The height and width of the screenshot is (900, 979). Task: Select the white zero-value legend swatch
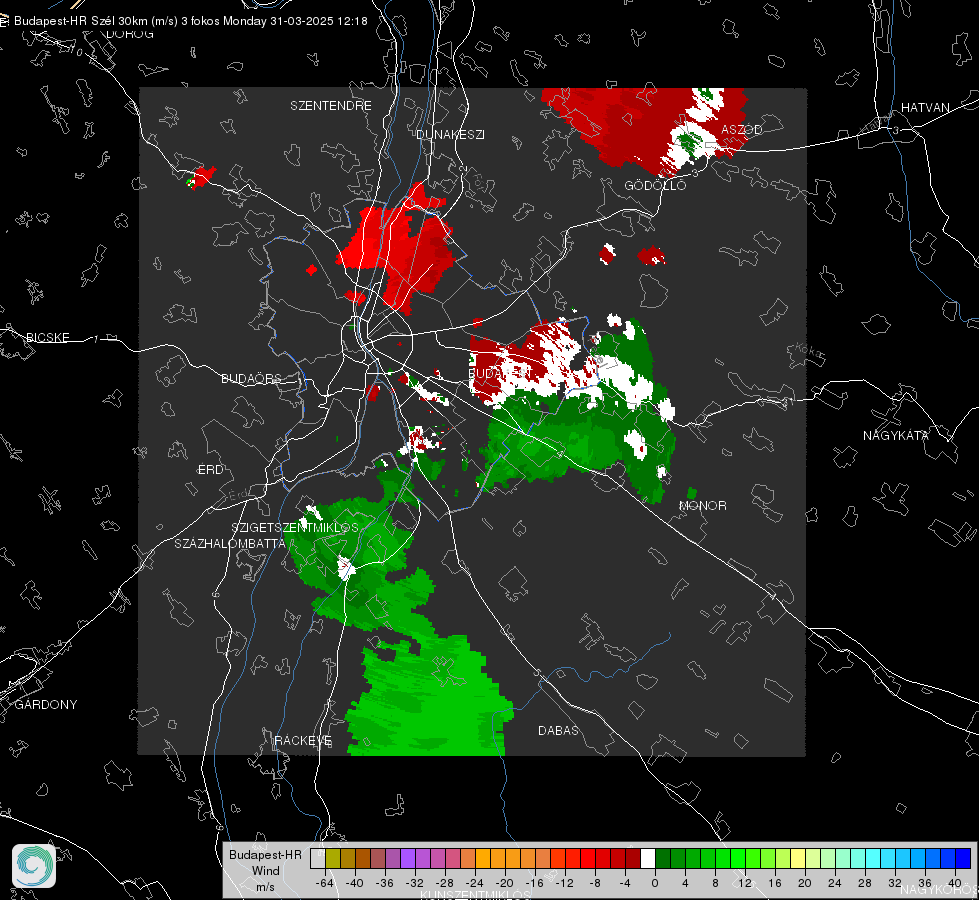pos(648,858)
